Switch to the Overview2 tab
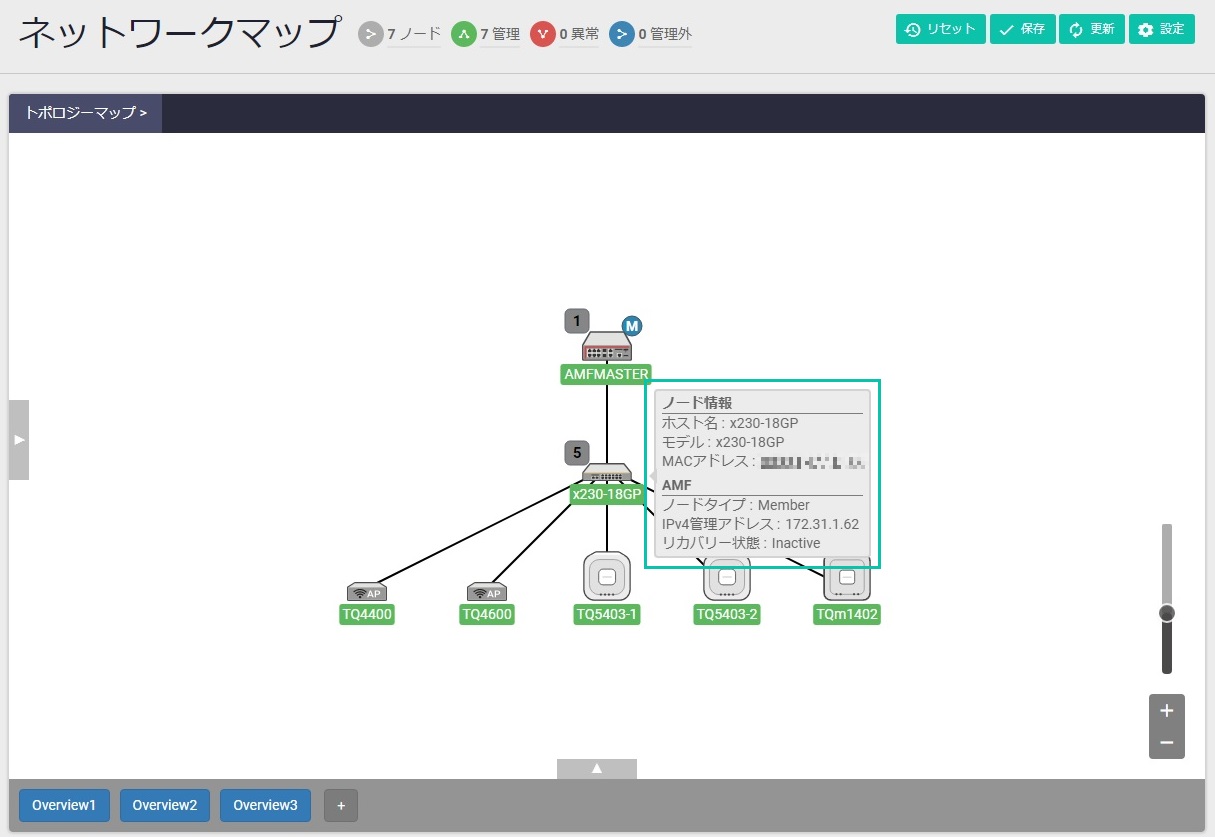Screen dimensions: 1215x837 pyautogui.click(x=165, y=805)
